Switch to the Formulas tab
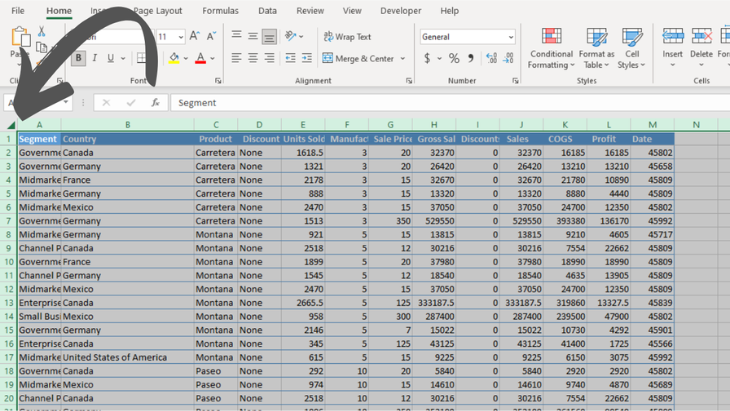The height and width of the screenshot is (411, 730). (220, 11)
